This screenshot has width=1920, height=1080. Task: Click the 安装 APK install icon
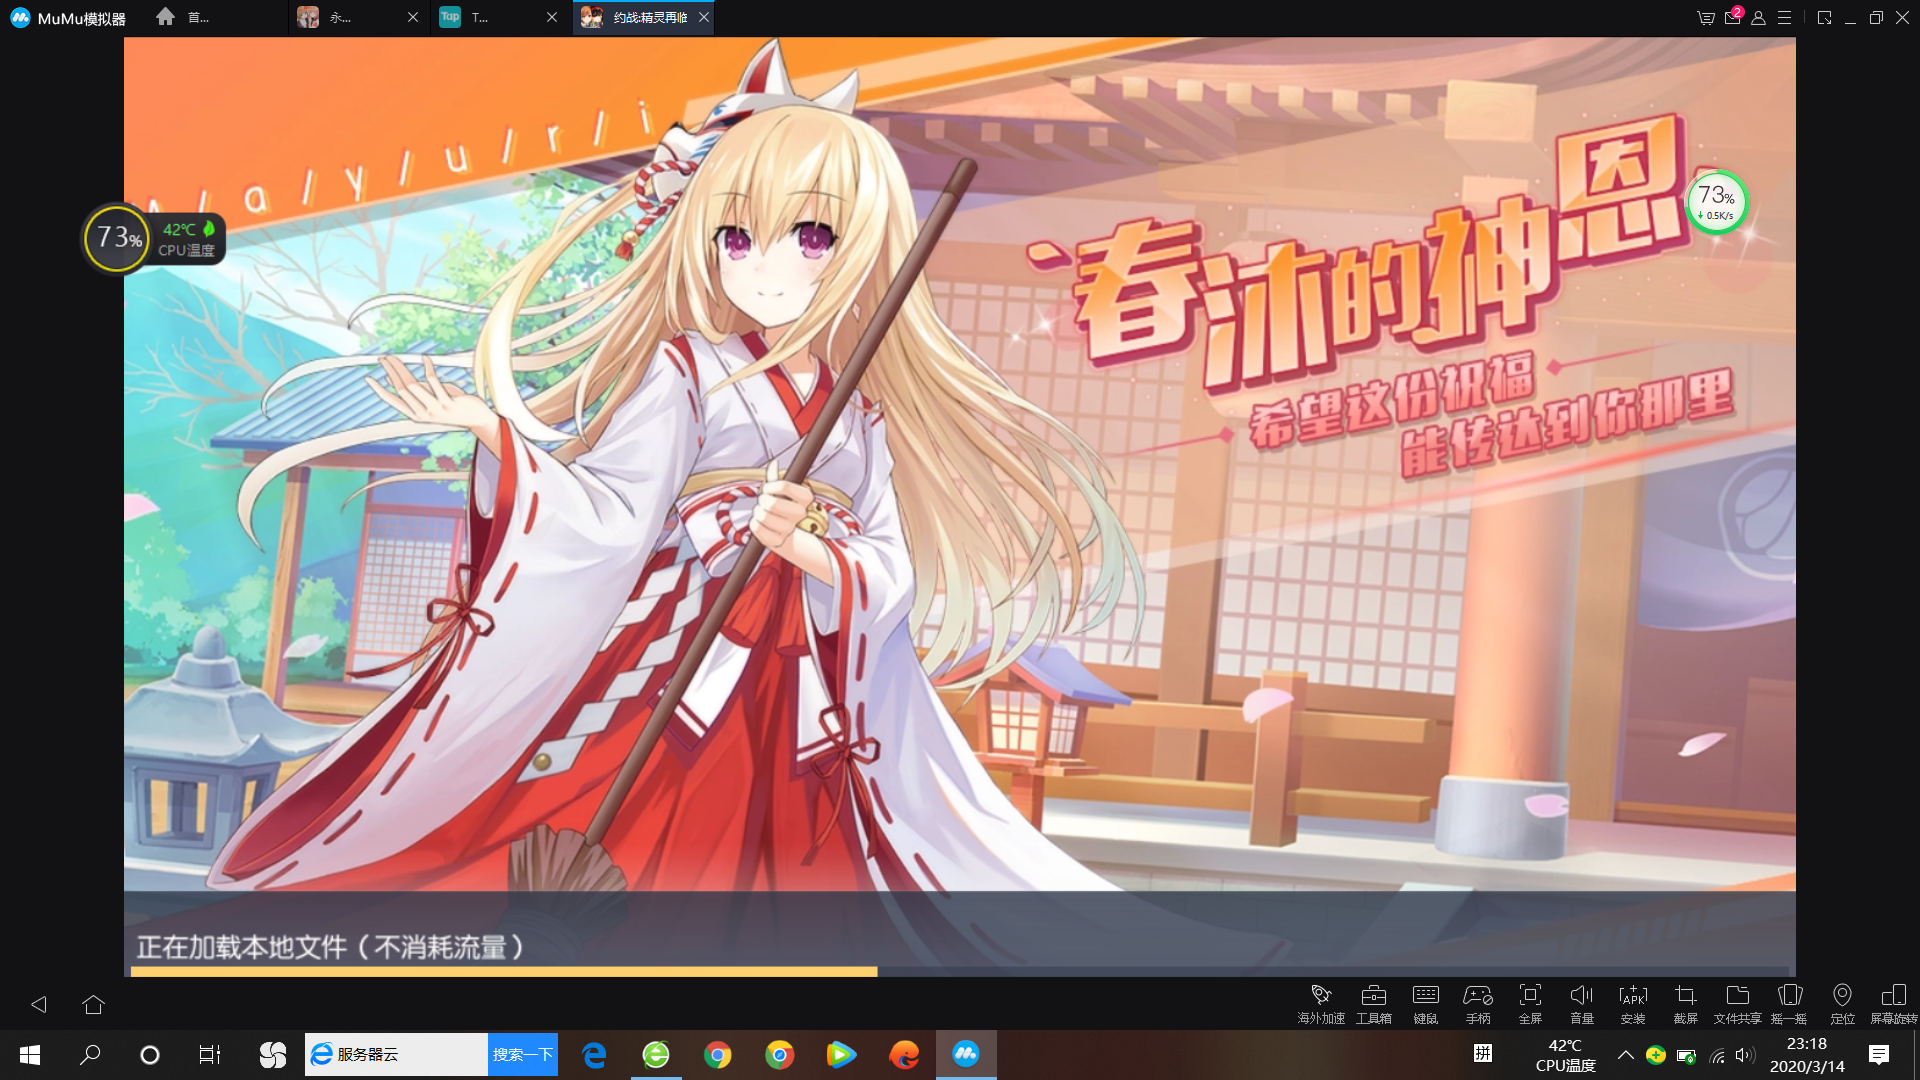tap(1633, 1004)
